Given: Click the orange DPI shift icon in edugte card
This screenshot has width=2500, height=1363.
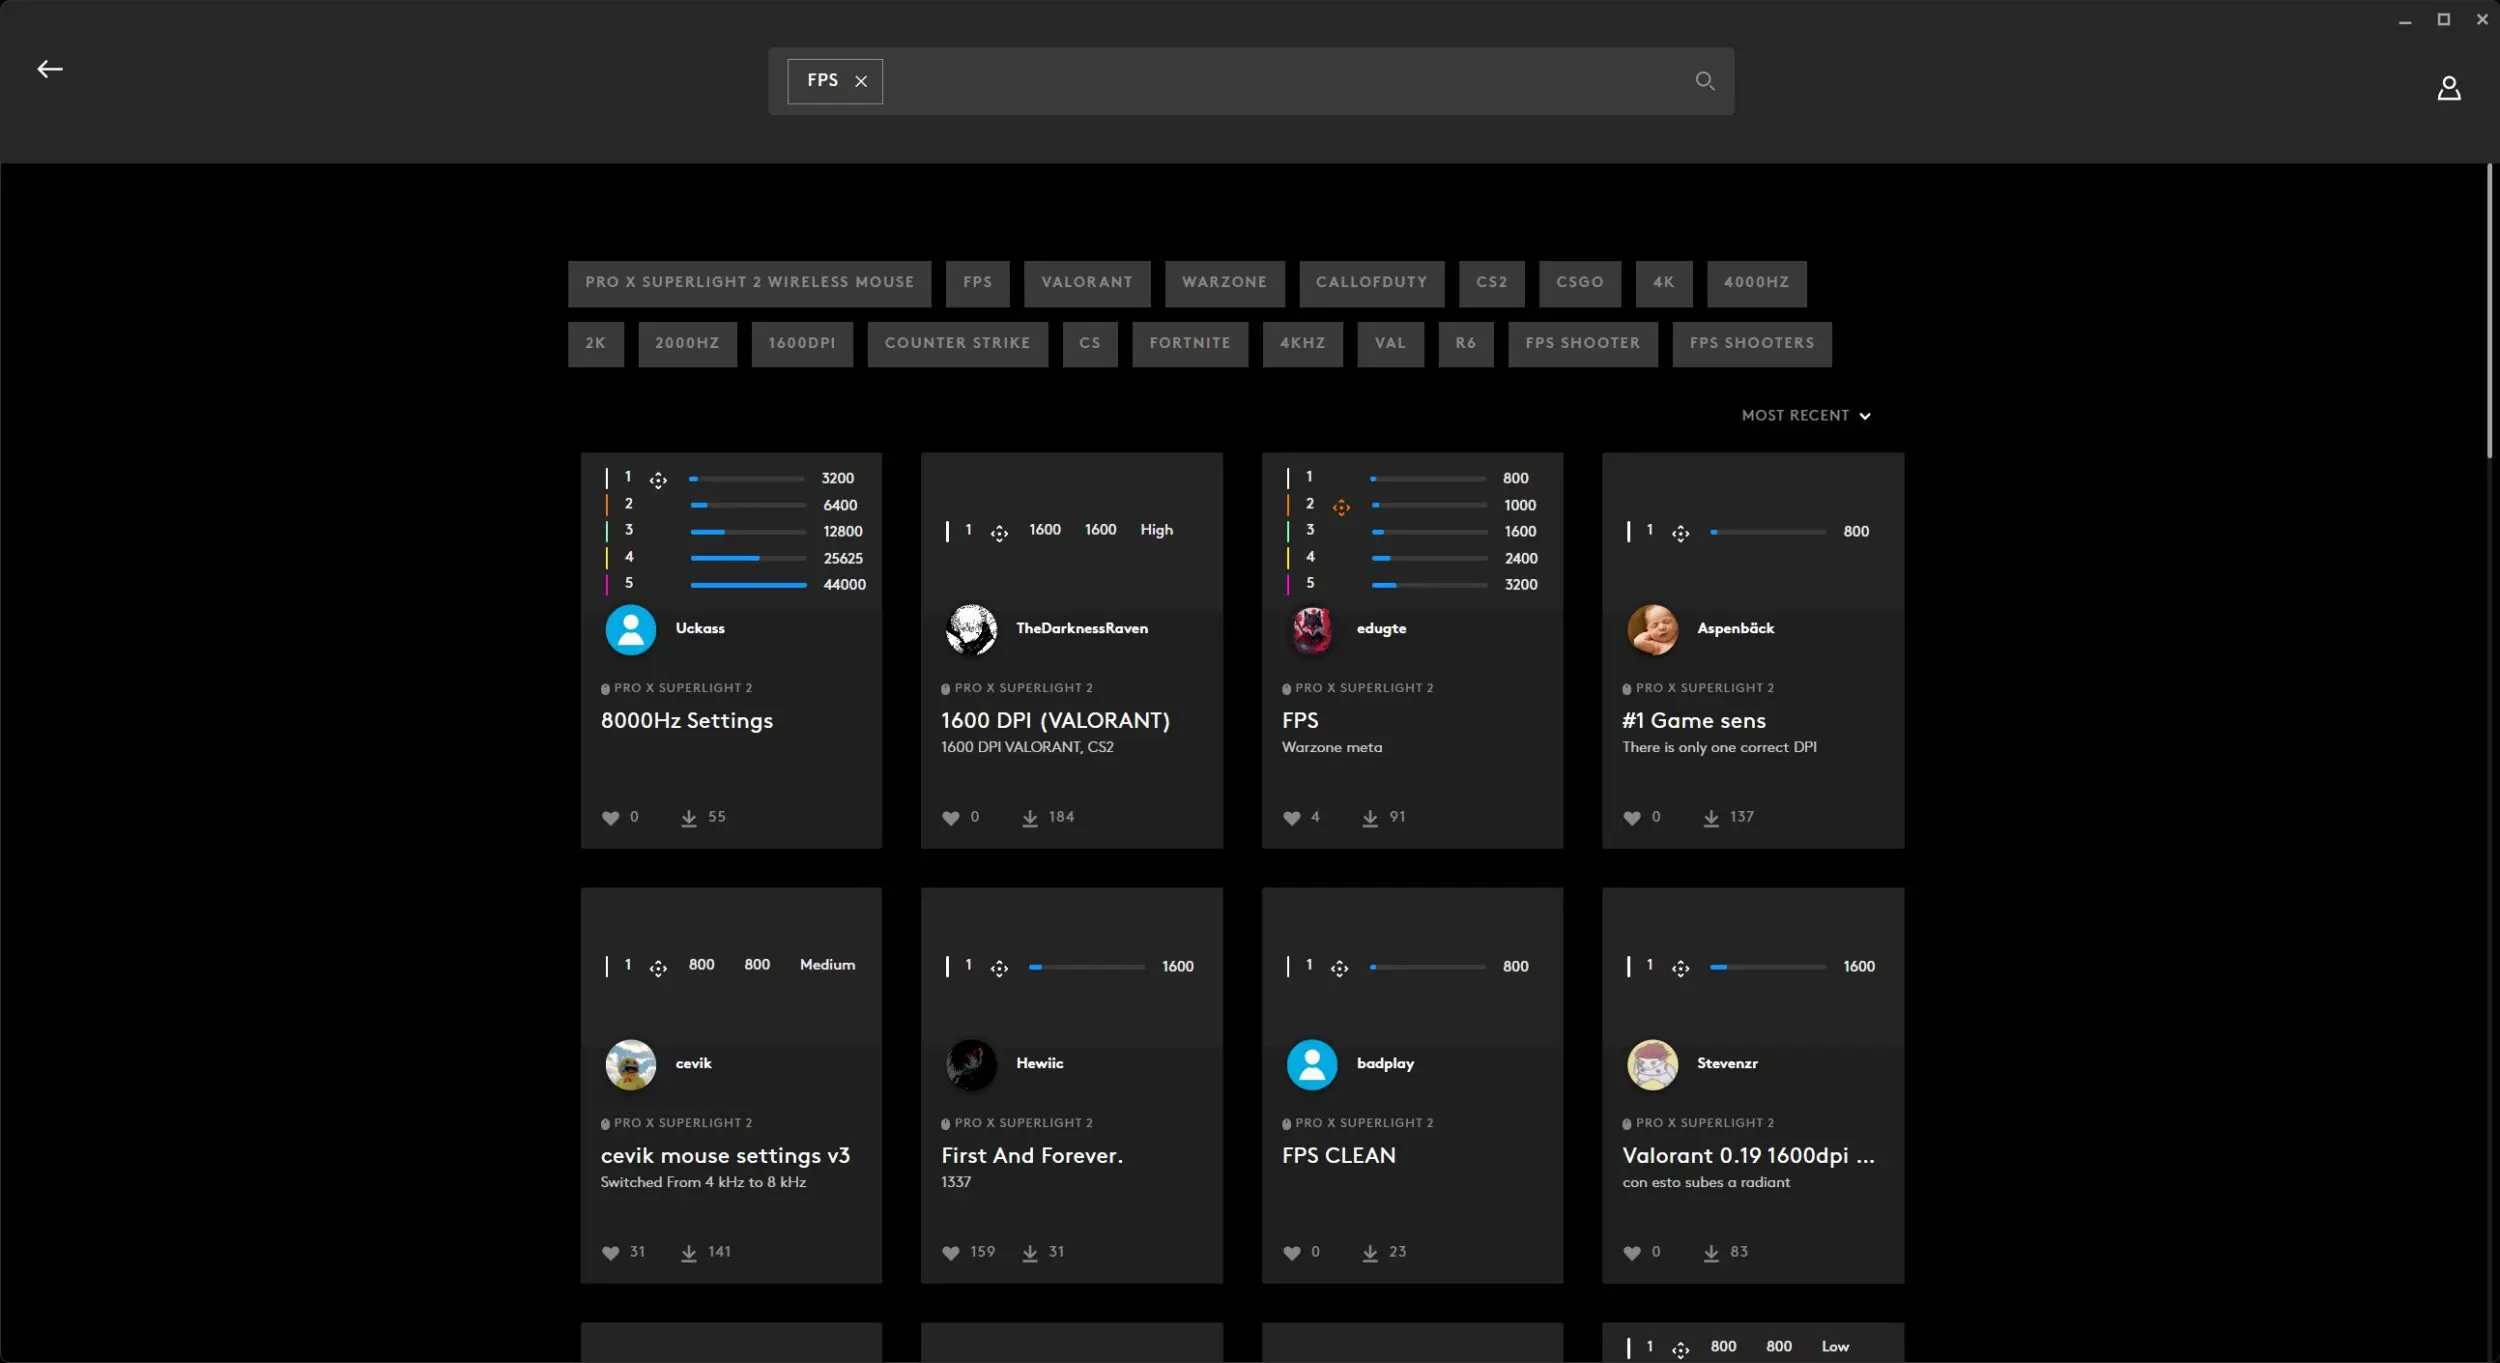Looking at the screenshot, I should click(1341, 507).
